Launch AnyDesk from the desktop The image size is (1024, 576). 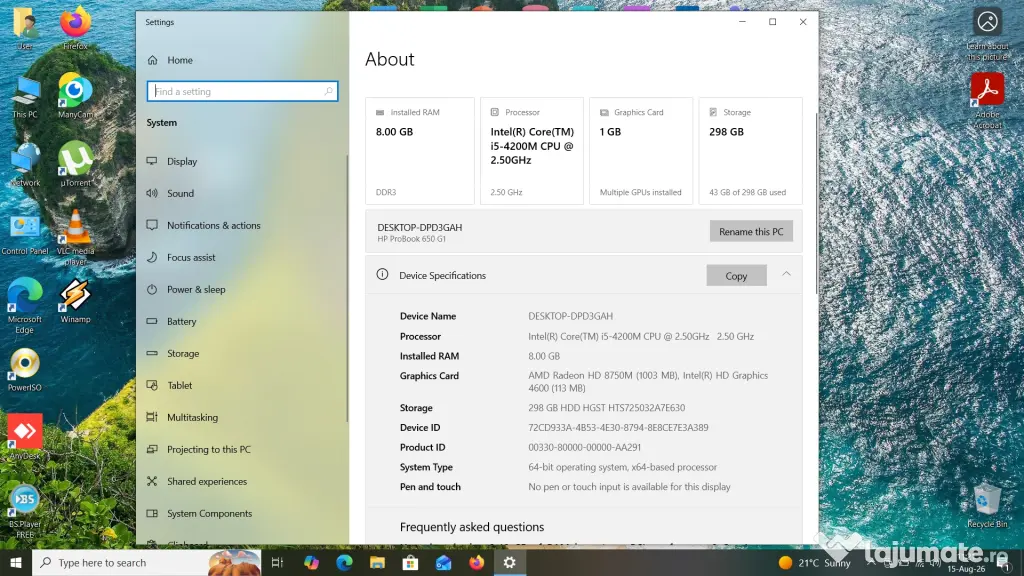(25, 436)
